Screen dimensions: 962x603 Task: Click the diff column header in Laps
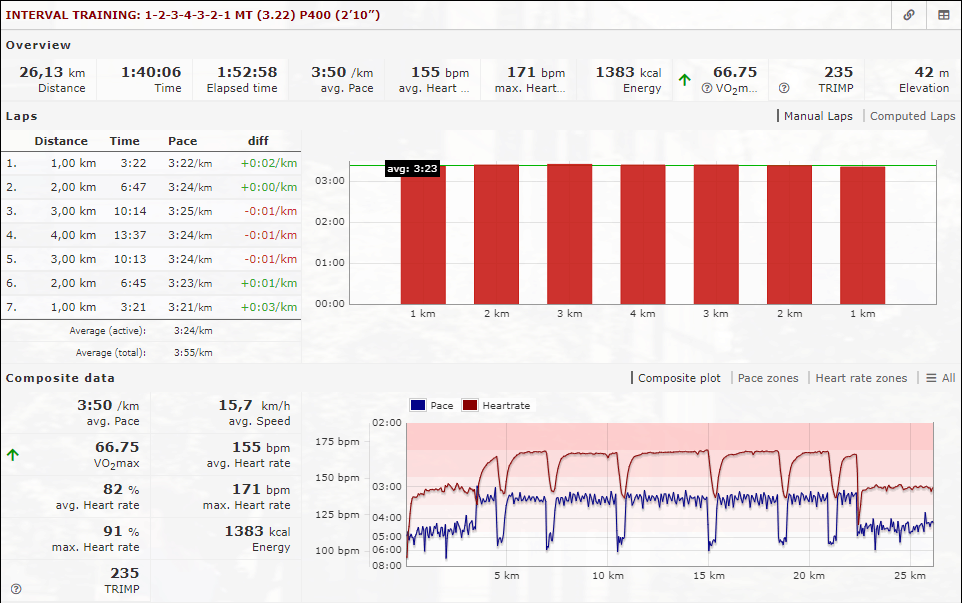pos(258,141)
